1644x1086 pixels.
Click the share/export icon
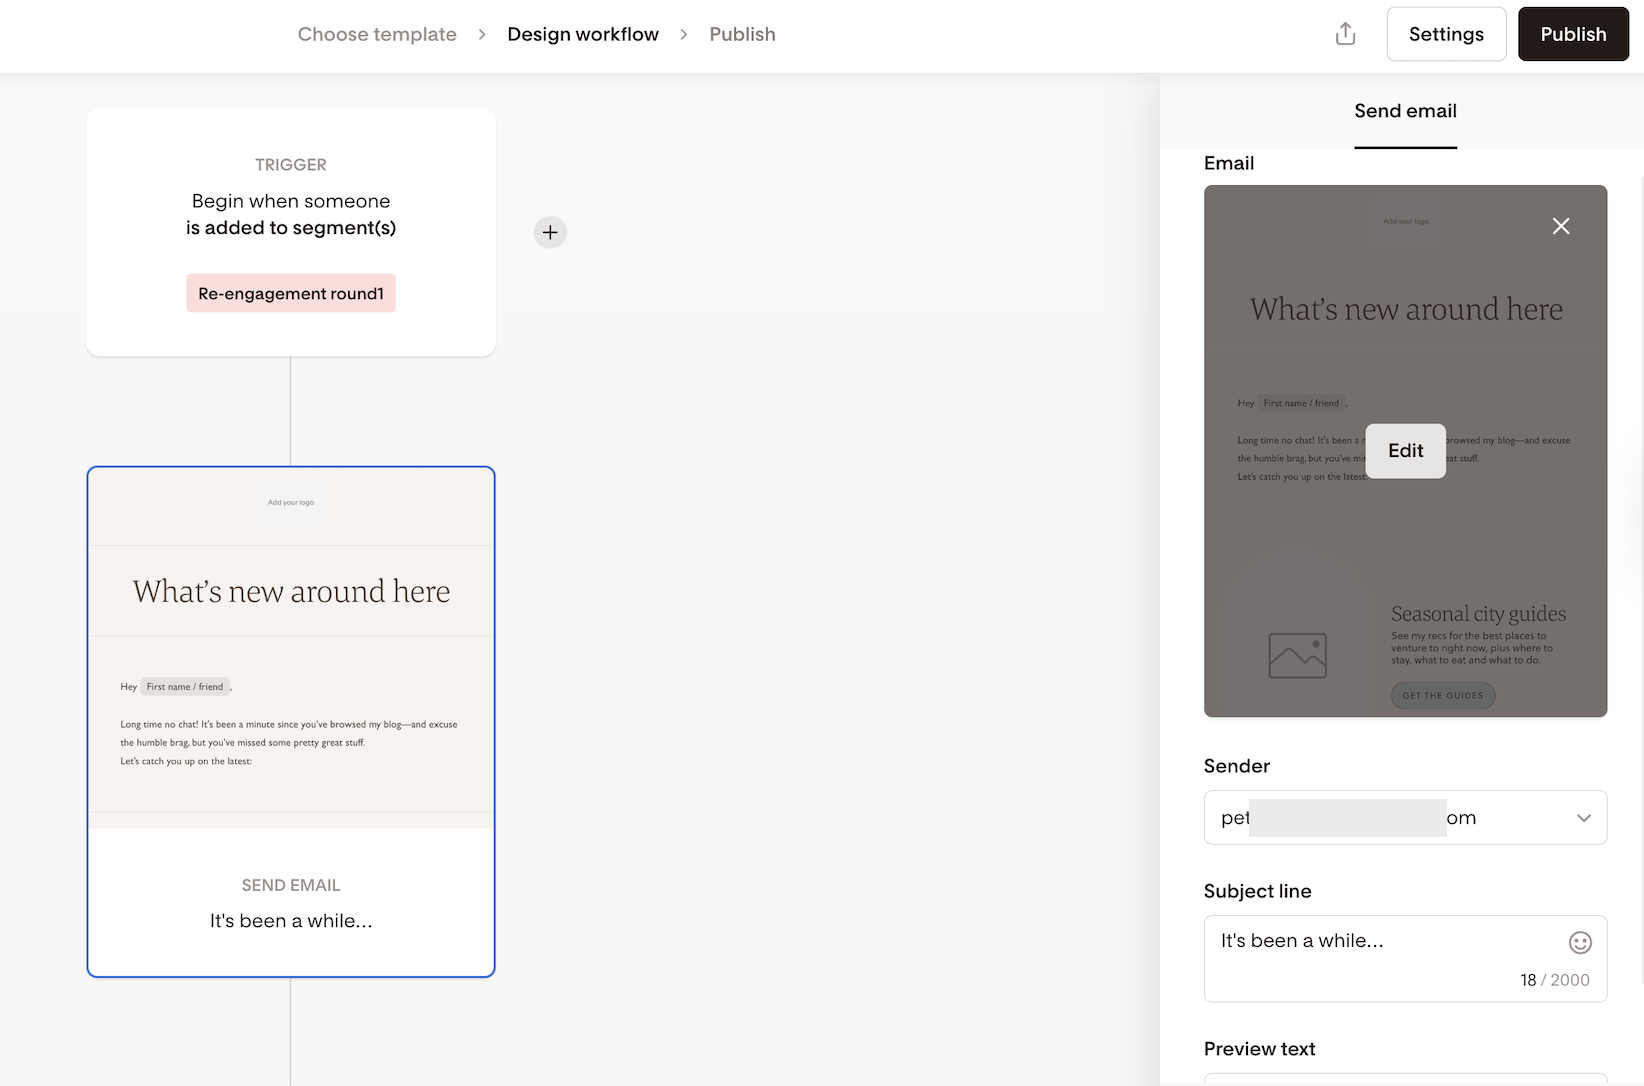pyautogui.click(x=1345, y=34)
